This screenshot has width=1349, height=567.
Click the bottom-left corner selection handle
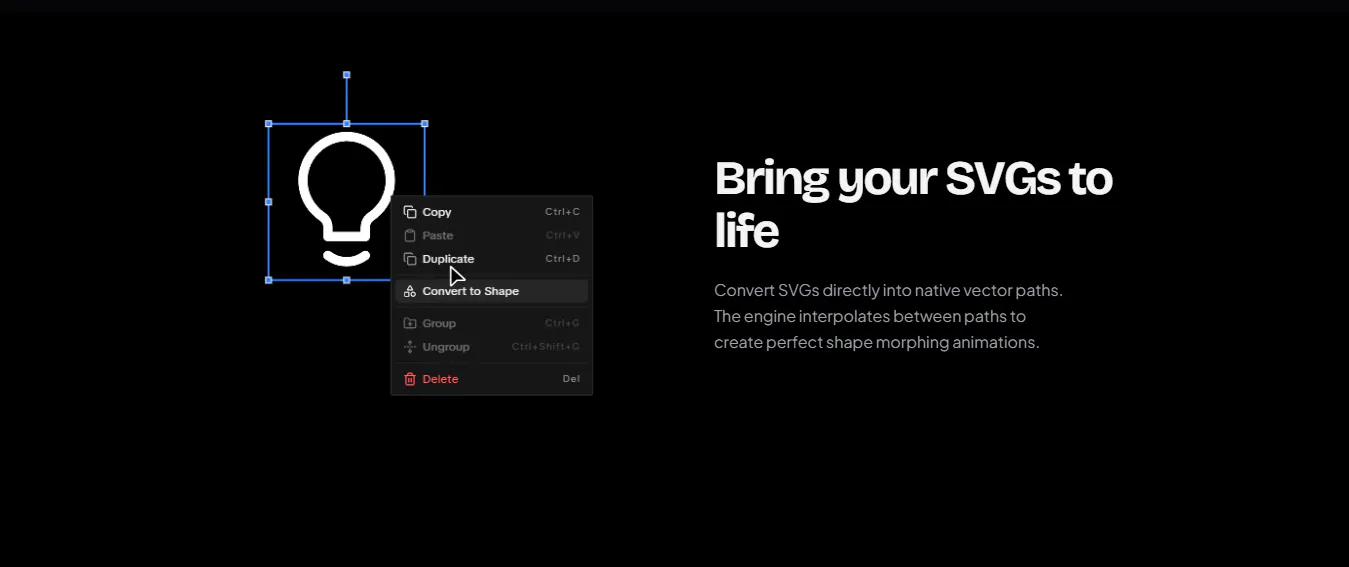268,280
